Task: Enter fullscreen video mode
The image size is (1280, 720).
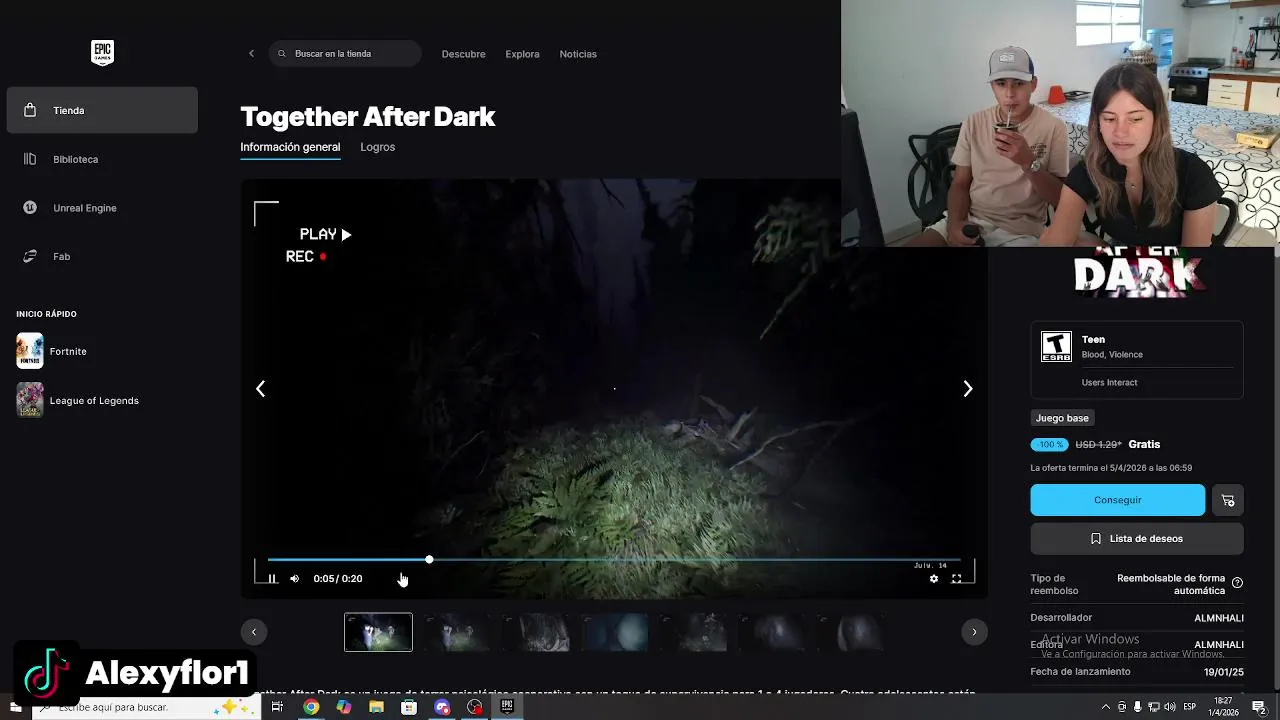Action: click(x=956, y=579)
